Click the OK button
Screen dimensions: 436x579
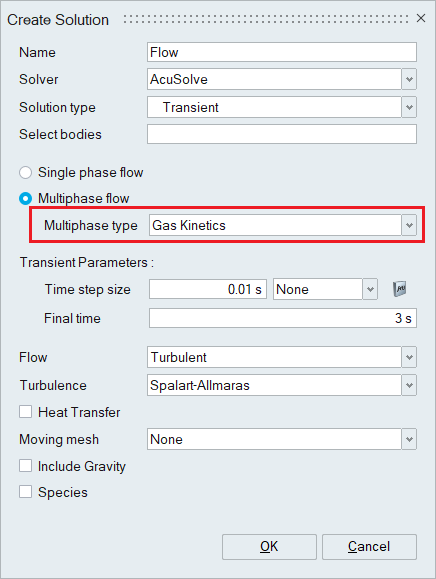coord(269,547)
